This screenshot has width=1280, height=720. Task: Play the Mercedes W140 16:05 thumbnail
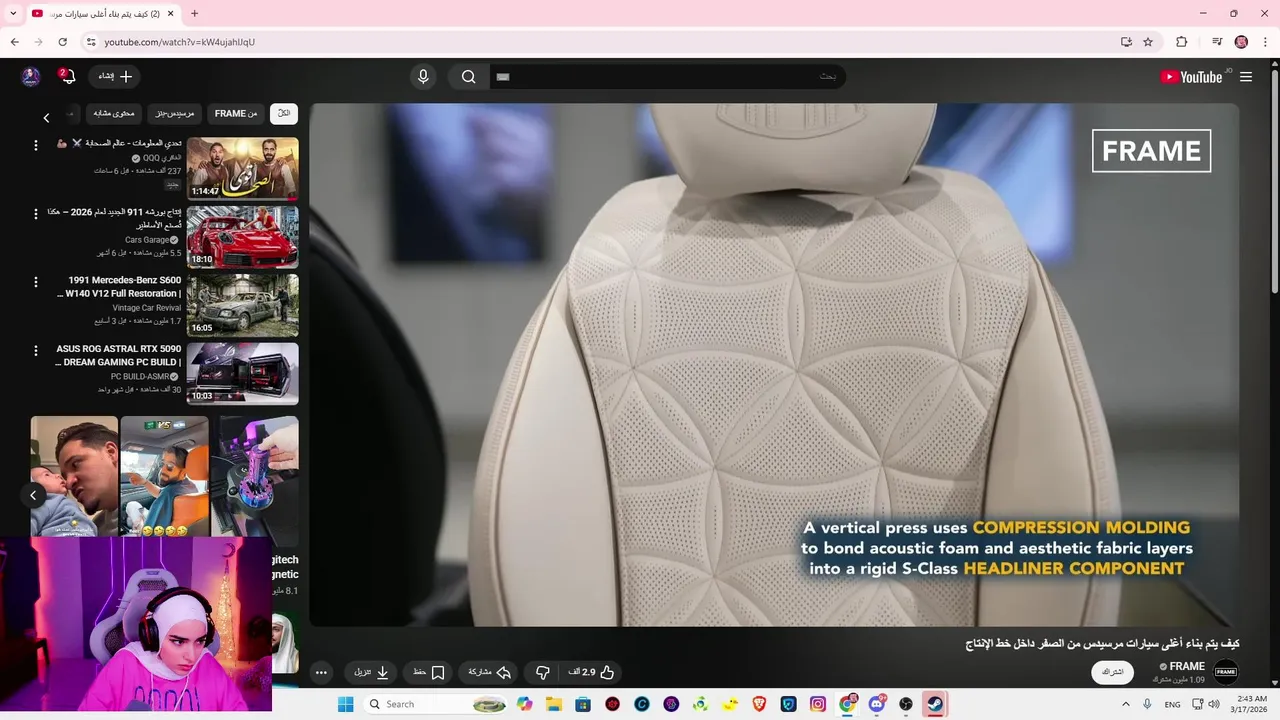(242, 305)
